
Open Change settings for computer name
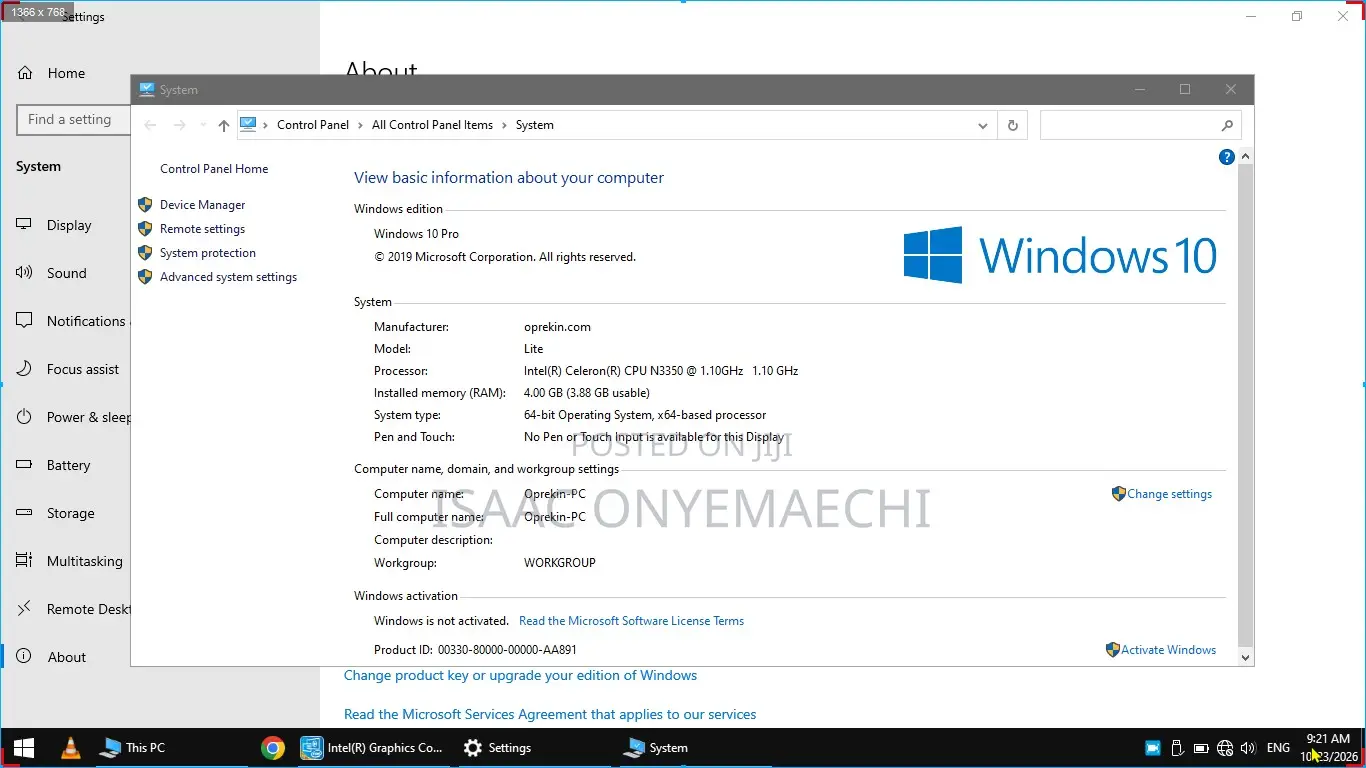click(x=1169, y=494)
